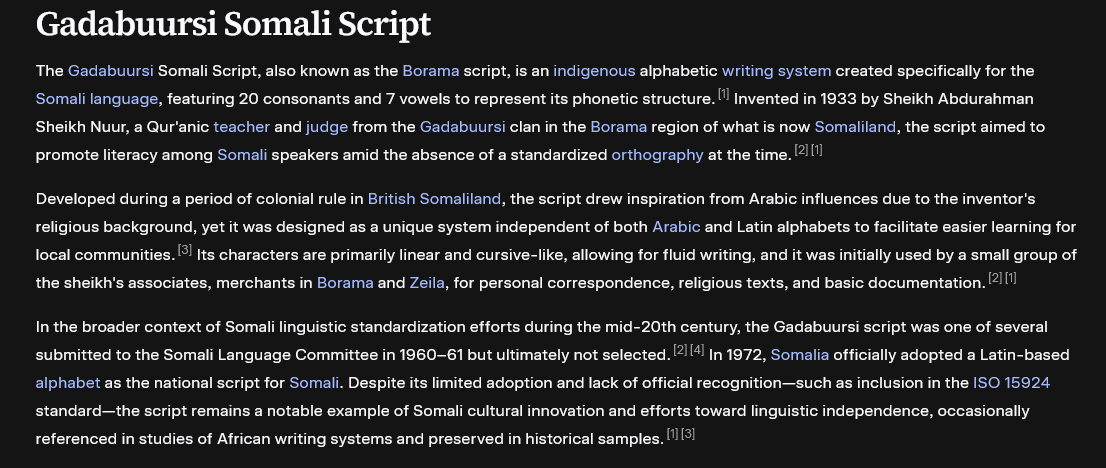Click the 'writing system' hyperlink
Screen dimensions: 1106x468
pyautogui.click(x=776, y=71)
